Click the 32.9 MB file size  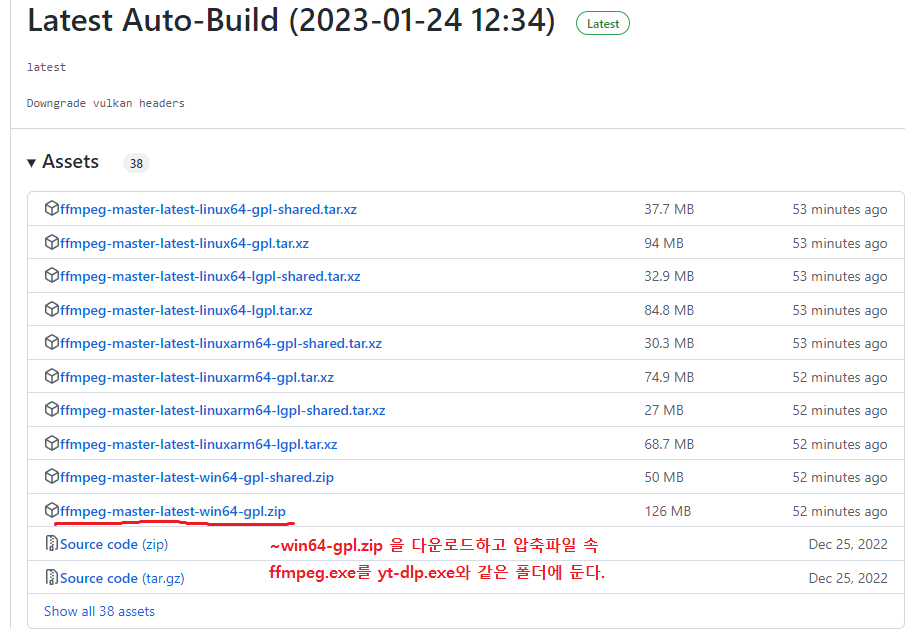[x=669, y=276]
